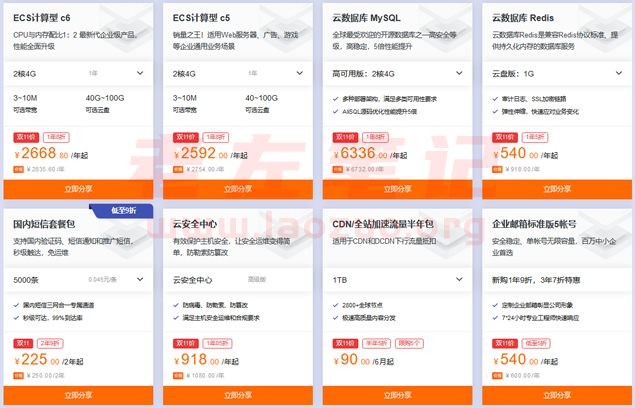Click the 限购5个 tag in the CDN card

coord(409,344)
